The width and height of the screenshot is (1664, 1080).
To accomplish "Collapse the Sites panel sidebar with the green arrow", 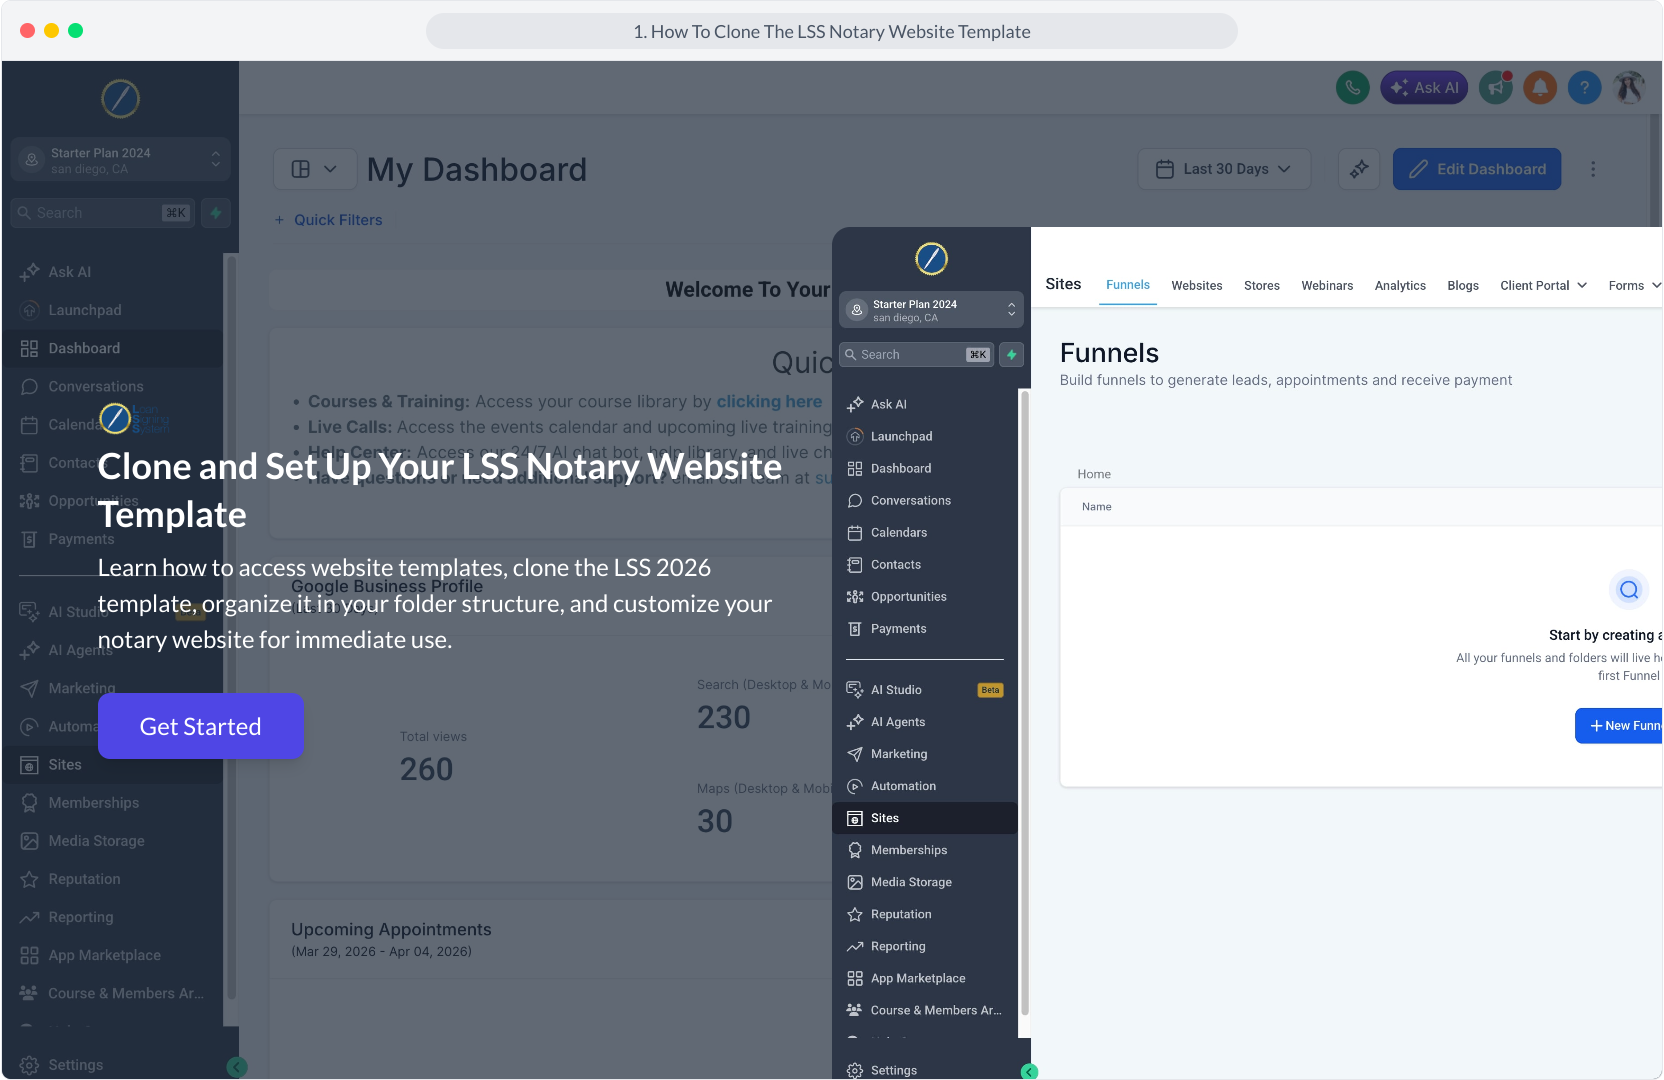I will [1029, 1072].
